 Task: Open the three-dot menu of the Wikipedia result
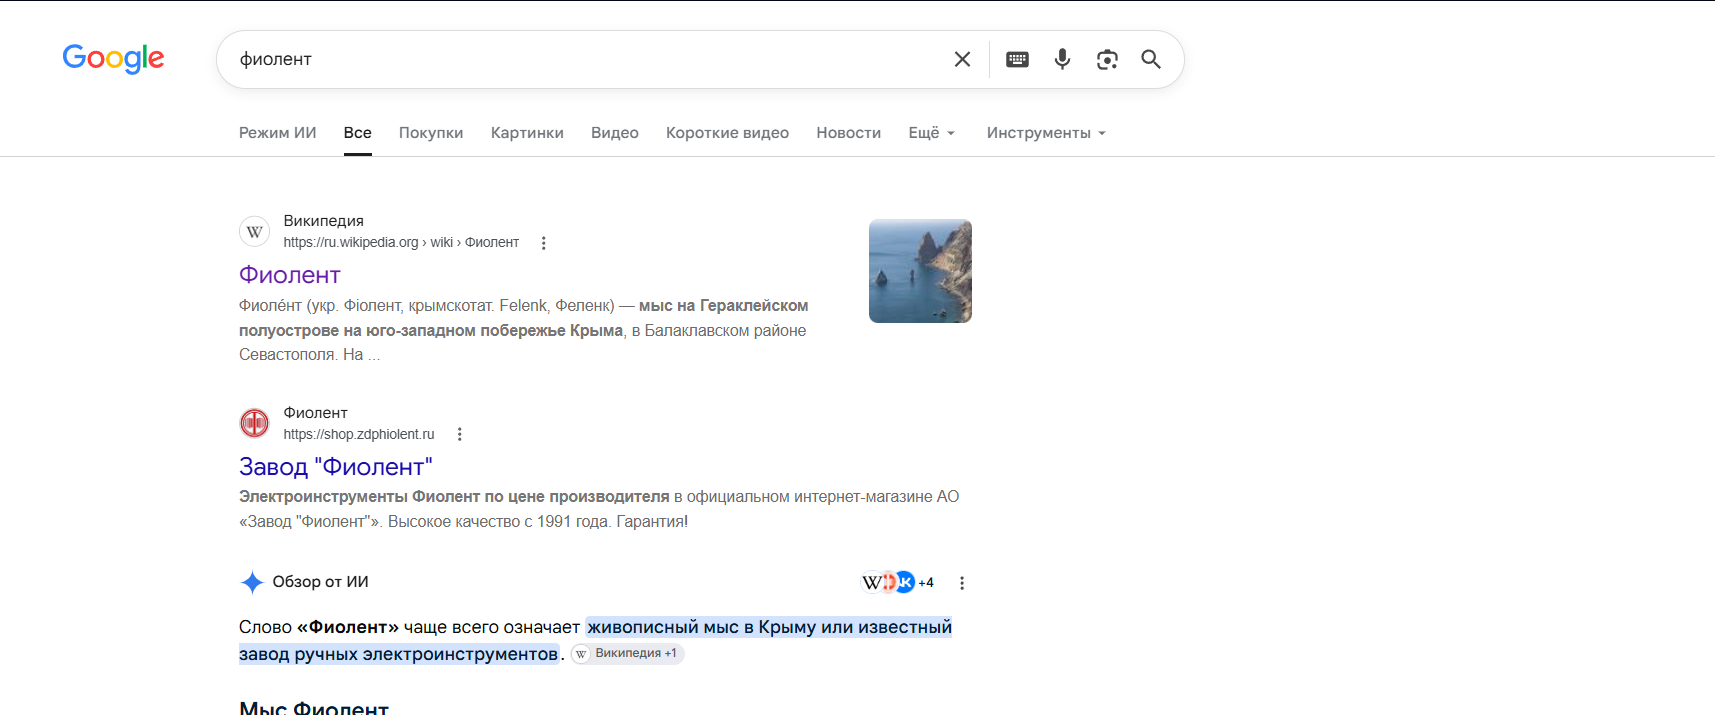543,243
